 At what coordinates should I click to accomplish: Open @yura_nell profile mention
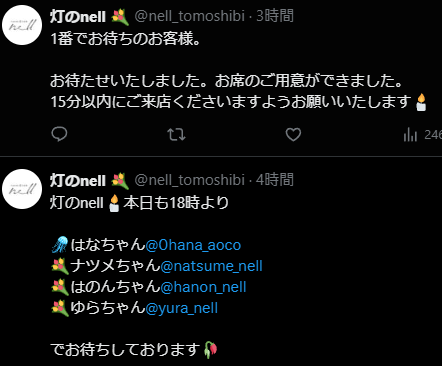point(182,308)
